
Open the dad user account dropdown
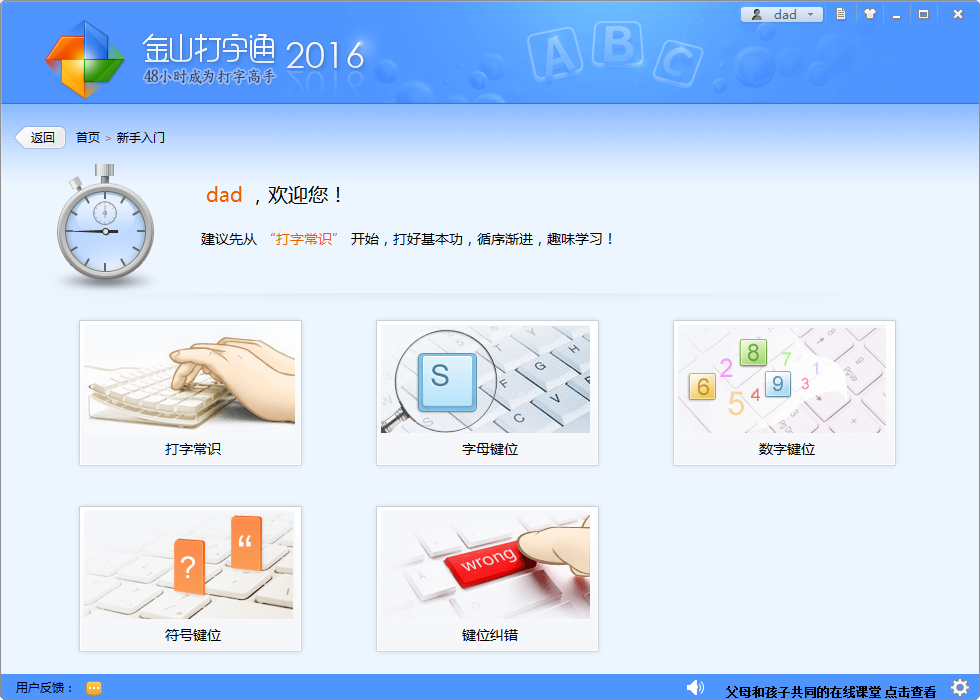pyautogui.click(x=781, y=14)
